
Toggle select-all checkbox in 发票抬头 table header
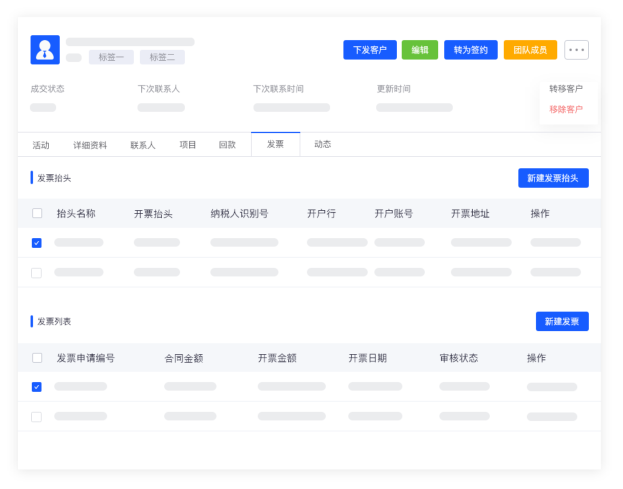pyautogui.click(x=37, y=213)
